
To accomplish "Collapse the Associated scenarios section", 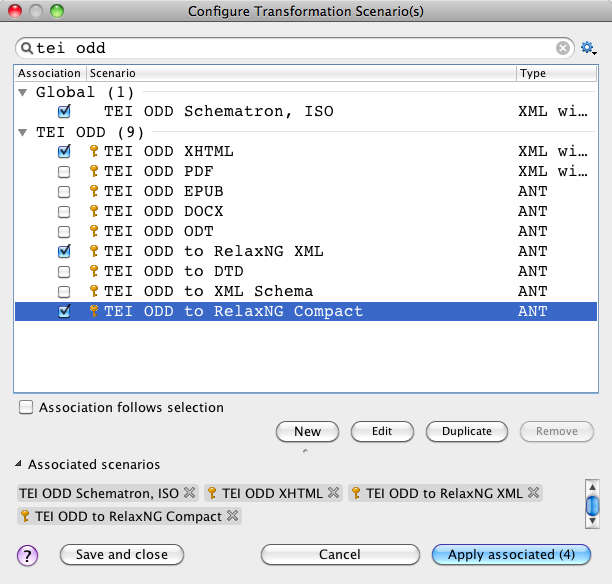I will (19, 465).
